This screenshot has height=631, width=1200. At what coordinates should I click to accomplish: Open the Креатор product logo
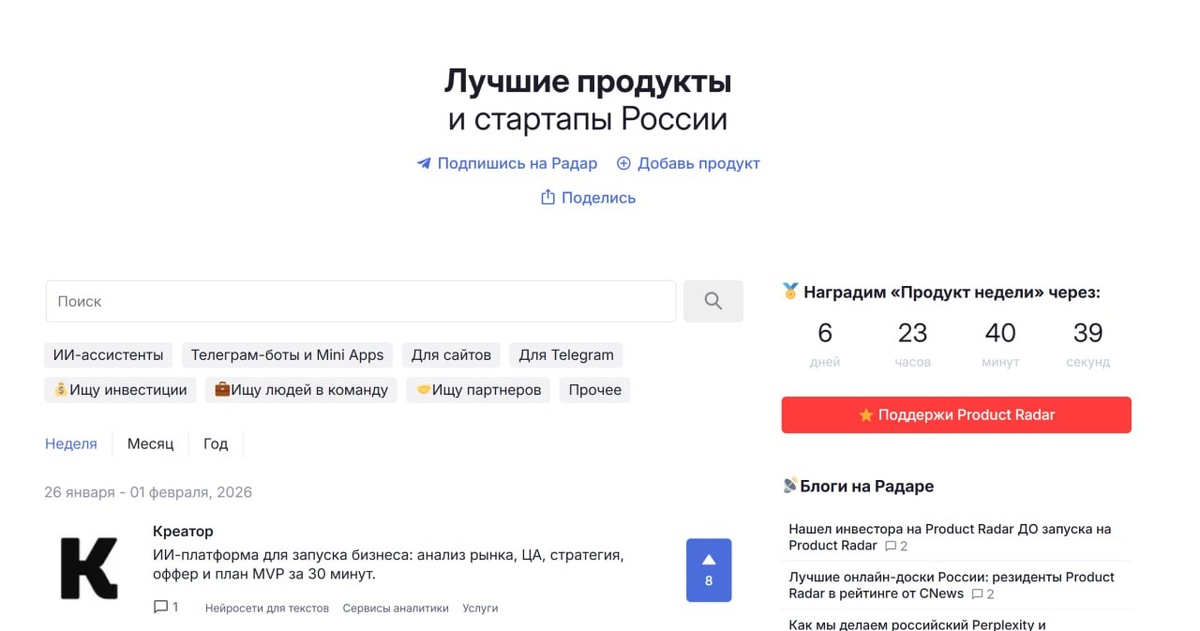click(89, 568)
